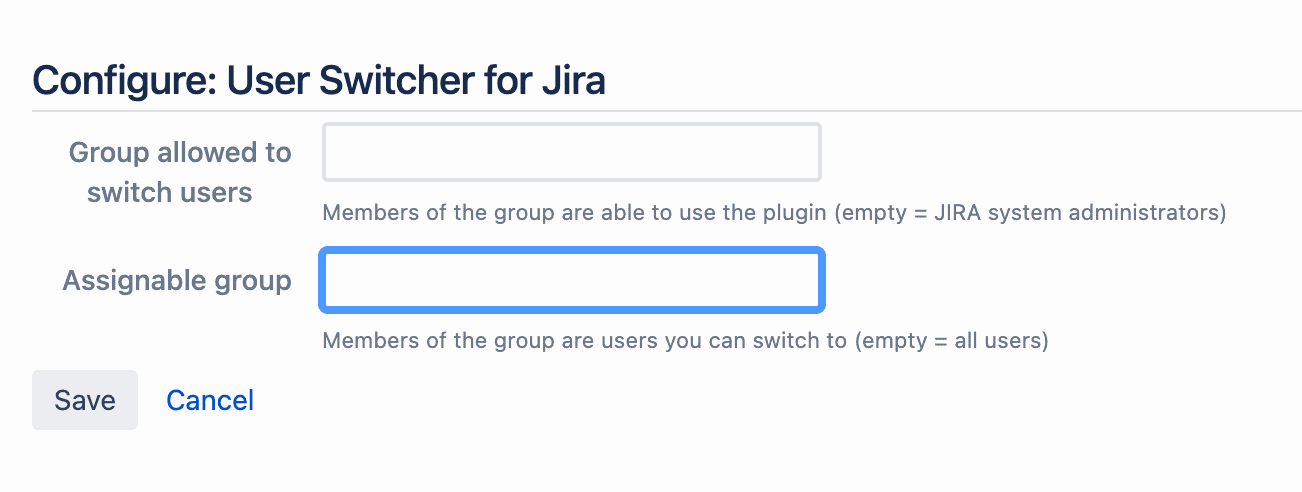Image resolution: width=1302 pixels, height=492 pixels.
Task: Click help text about users you can switch to
Action: click(685, 340)
